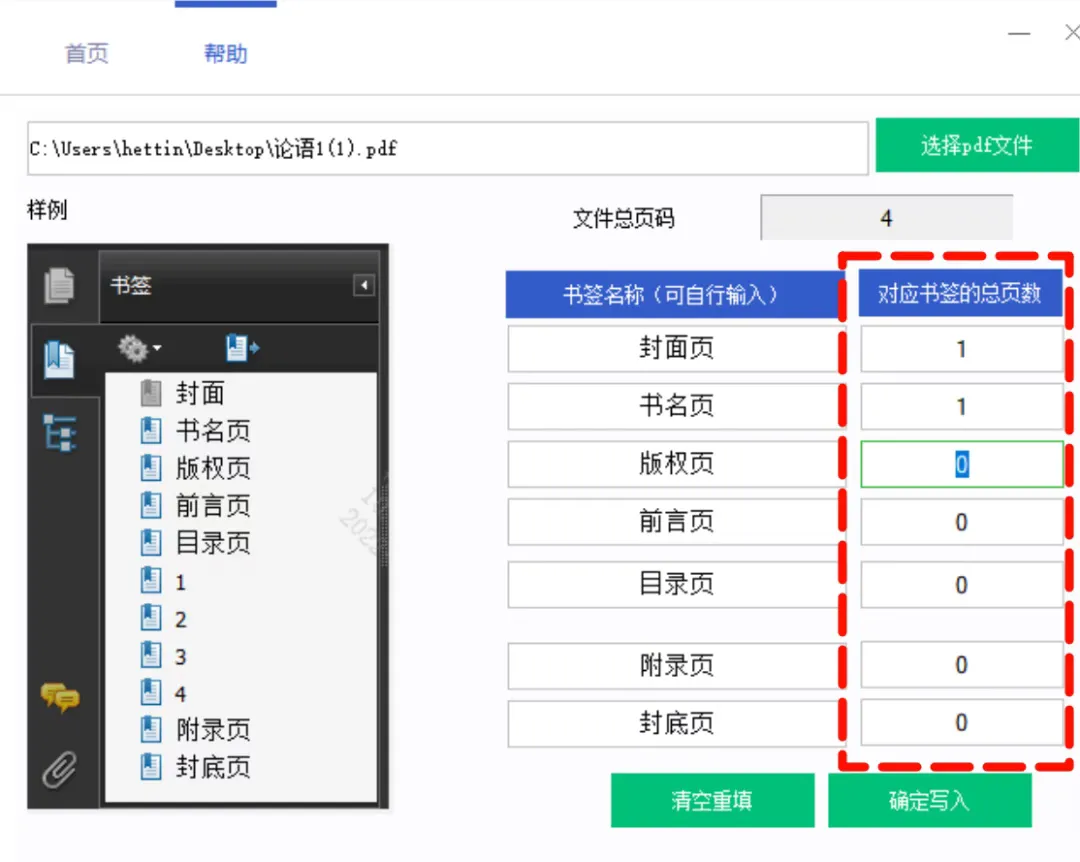Click the new bookmark icon
The height and width of the screenshot is (862, 1080).
(x=241, y=348)
